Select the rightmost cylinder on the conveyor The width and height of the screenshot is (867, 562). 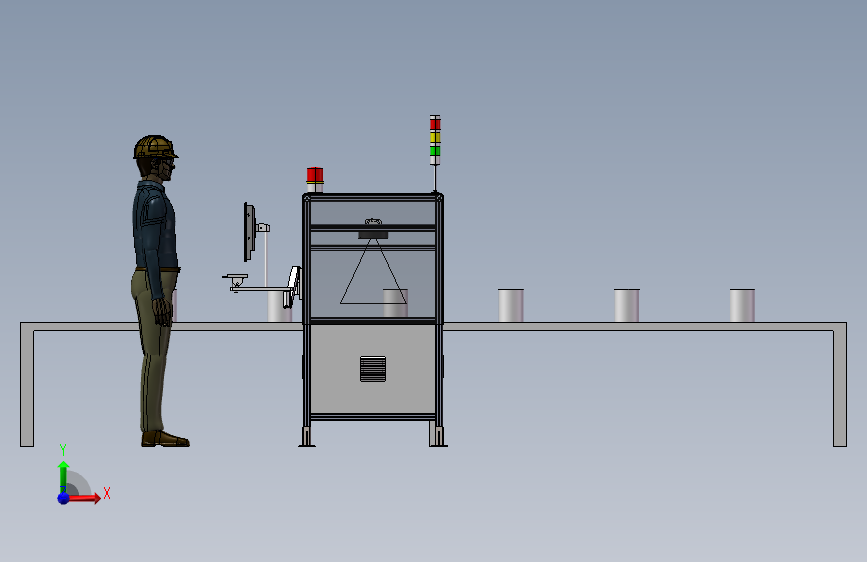(x=742, y=305)
